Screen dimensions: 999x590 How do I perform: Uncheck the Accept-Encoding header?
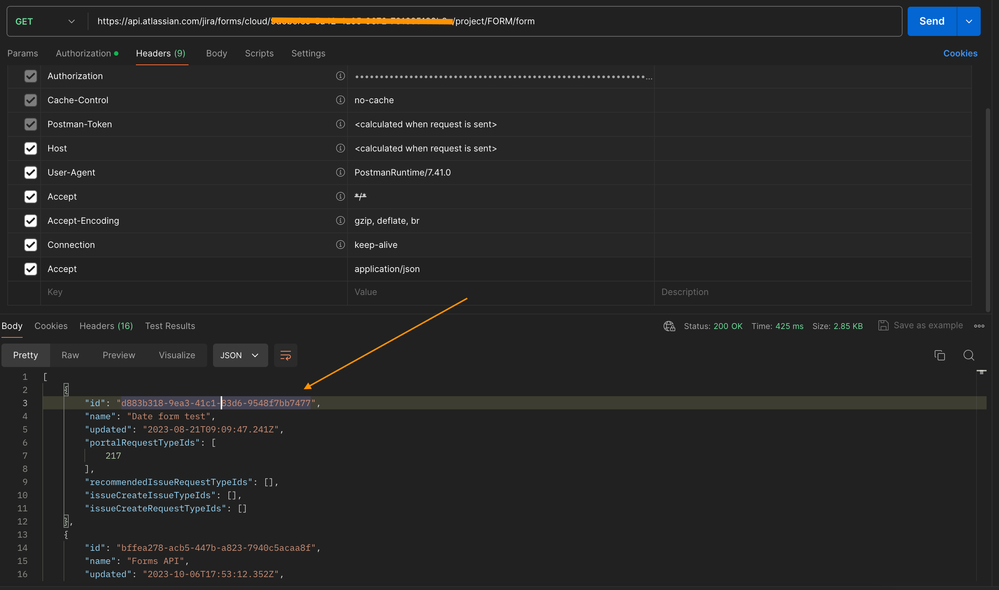point(30,220)
